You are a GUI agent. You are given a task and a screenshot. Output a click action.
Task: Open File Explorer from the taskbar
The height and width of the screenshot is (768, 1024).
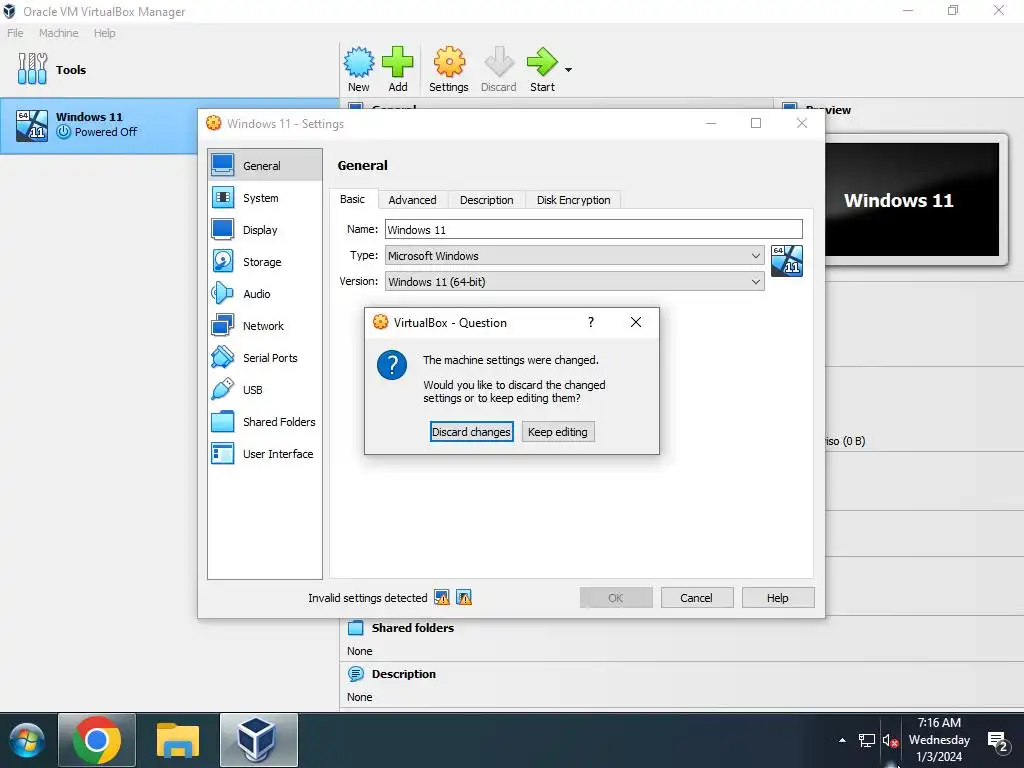click(178, 740)
